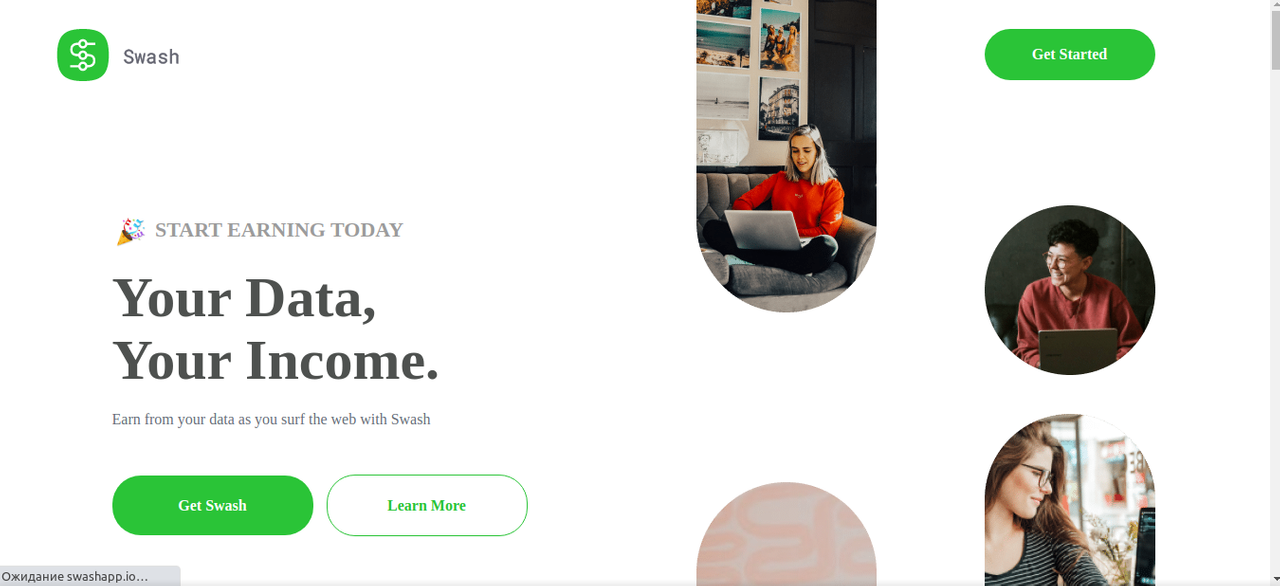The image size is (1280, 586).
Task: Click the "Your Data," headline line
Action: click(x=245, y=298)
